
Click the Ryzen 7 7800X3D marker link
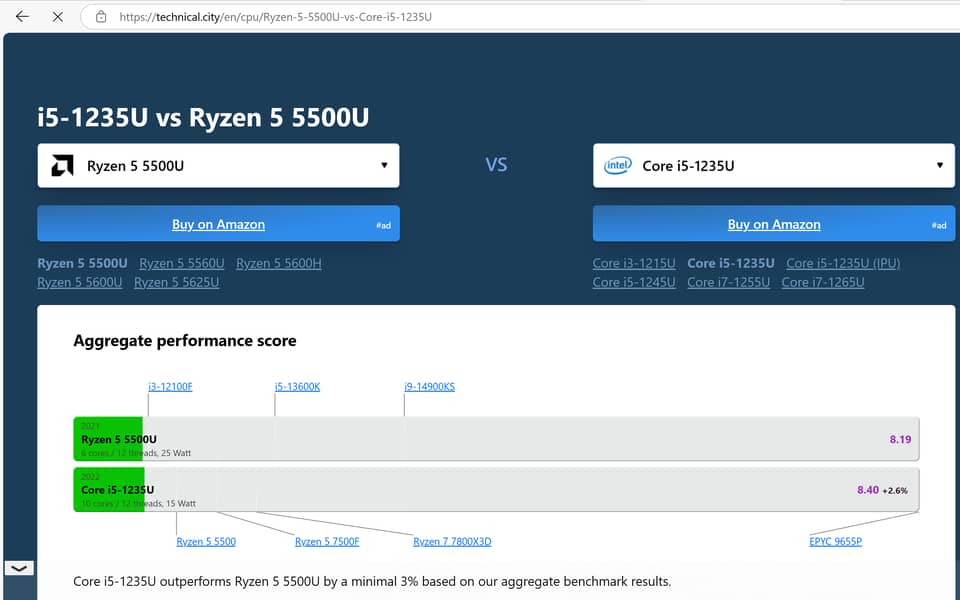[452, 541]
